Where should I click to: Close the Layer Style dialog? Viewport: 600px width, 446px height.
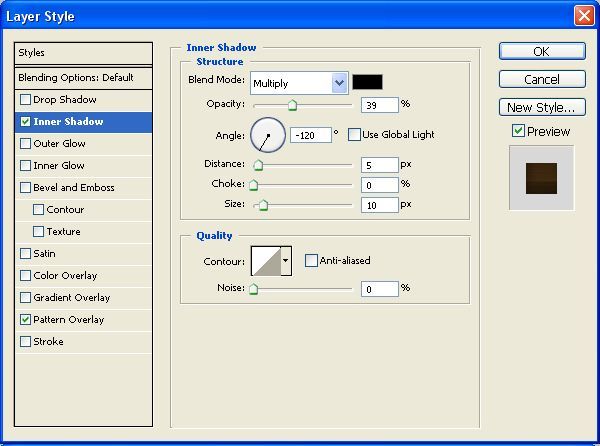584,16
